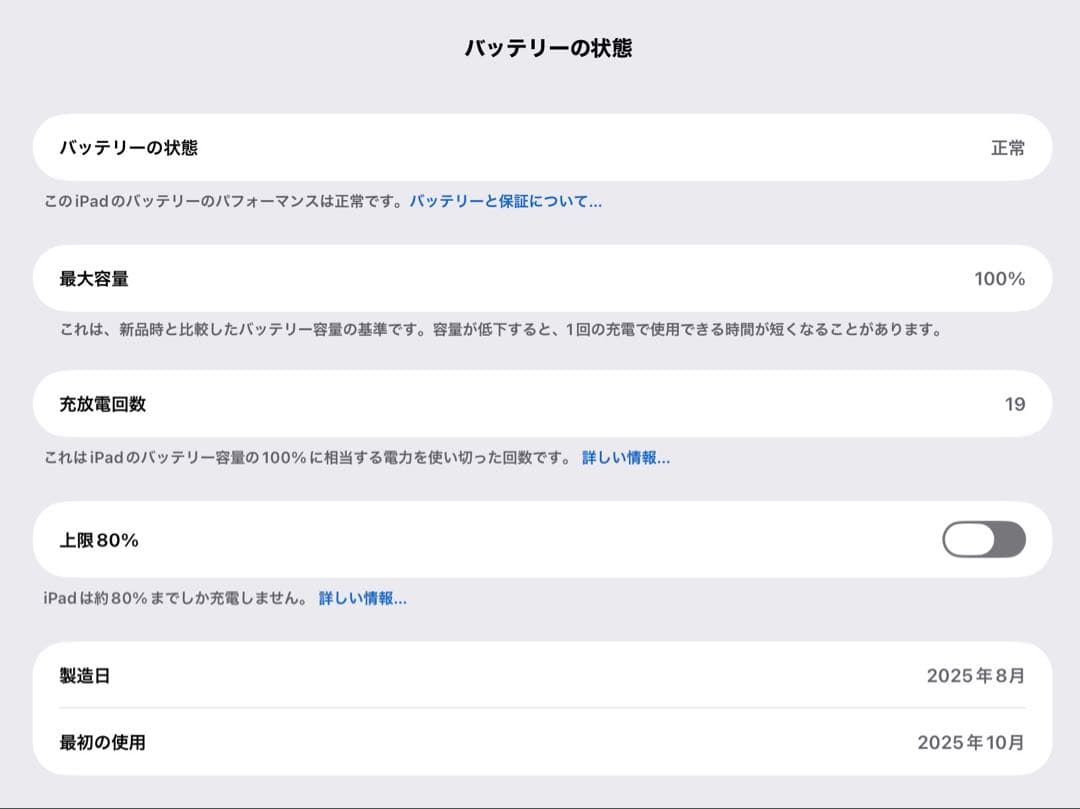Select the バッテリーの状態 row showing 正常

click(x=540, y=147)
